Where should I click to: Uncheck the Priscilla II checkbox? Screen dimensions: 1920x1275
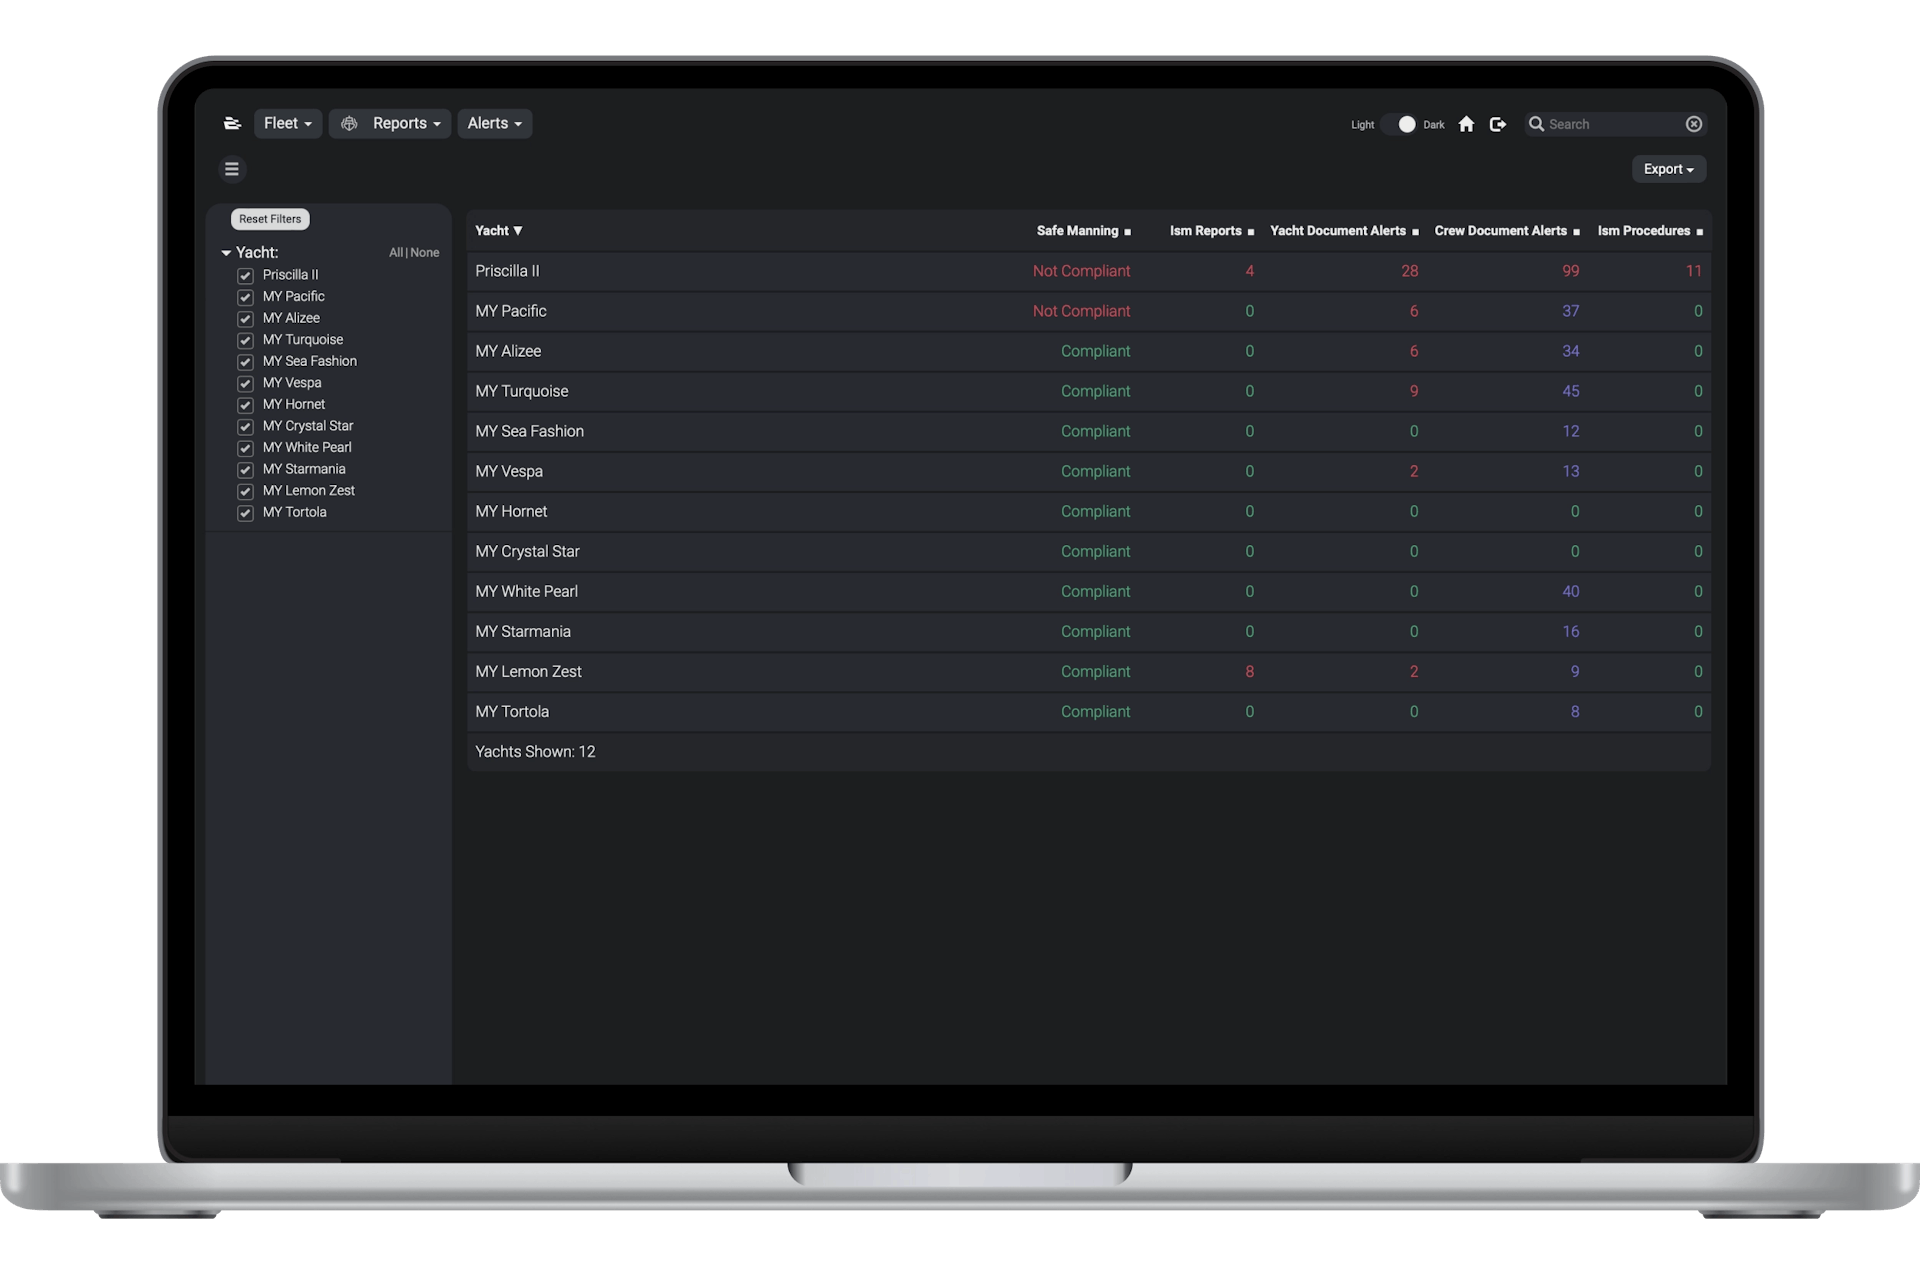tap(245, 275)
